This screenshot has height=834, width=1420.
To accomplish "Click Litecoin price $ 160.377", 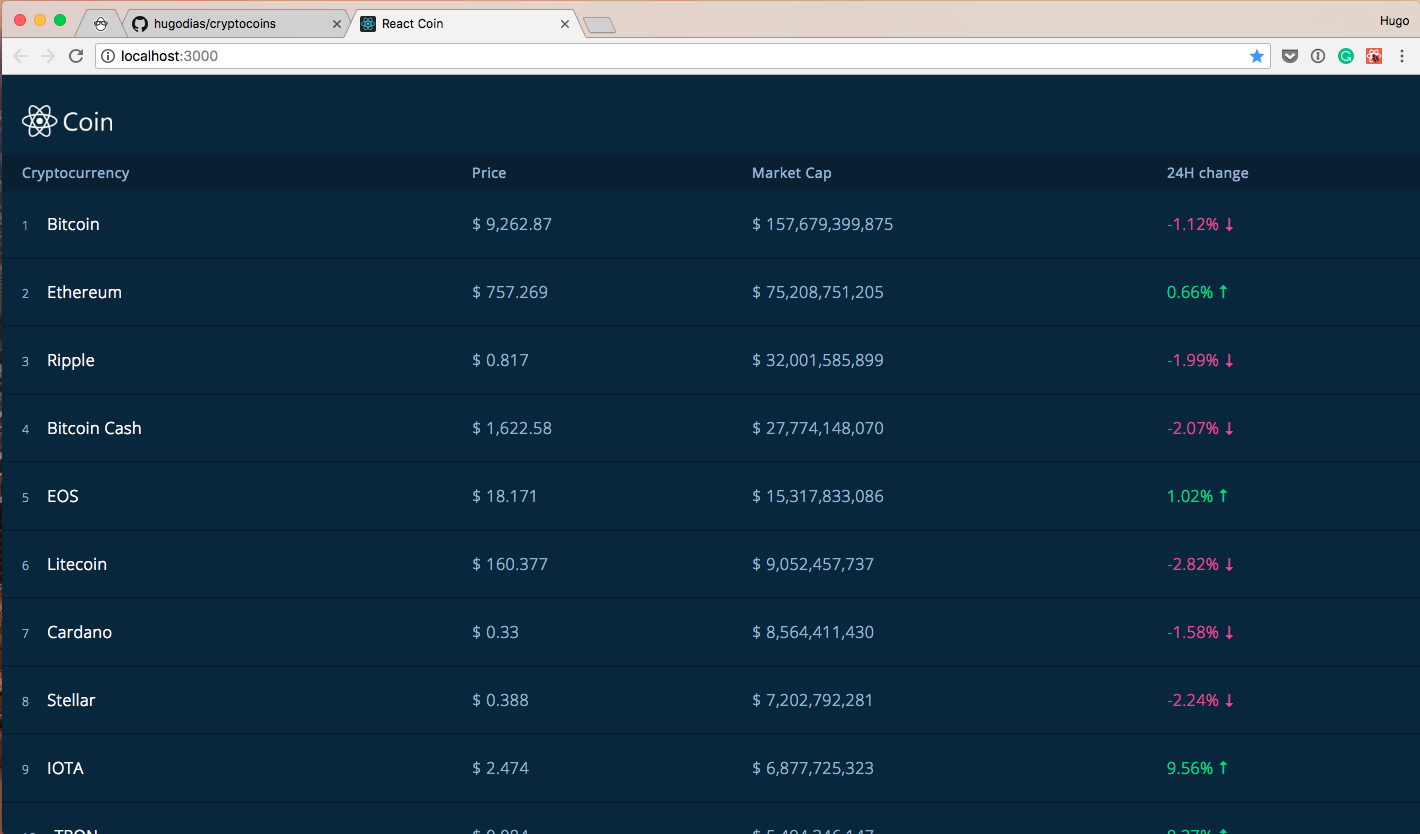I will [510, 564].
